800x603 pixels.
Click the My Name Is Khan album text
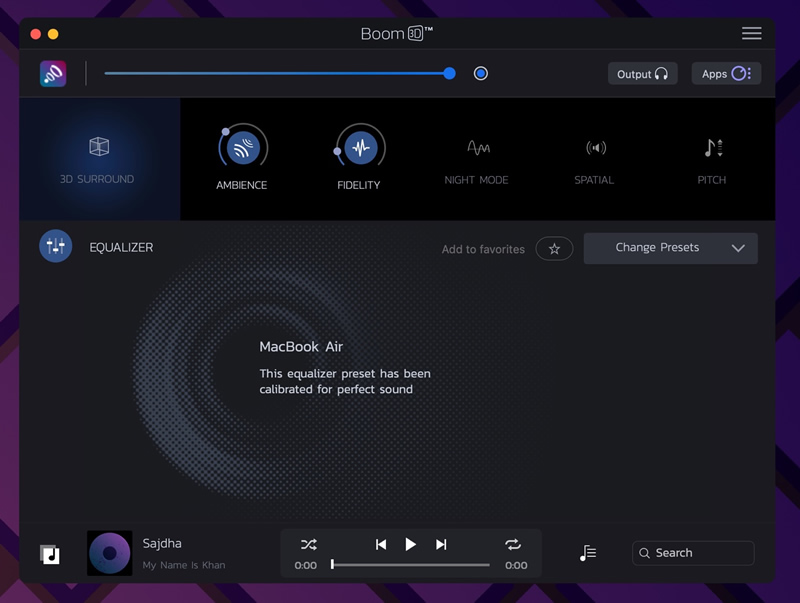tap(184, 565)
